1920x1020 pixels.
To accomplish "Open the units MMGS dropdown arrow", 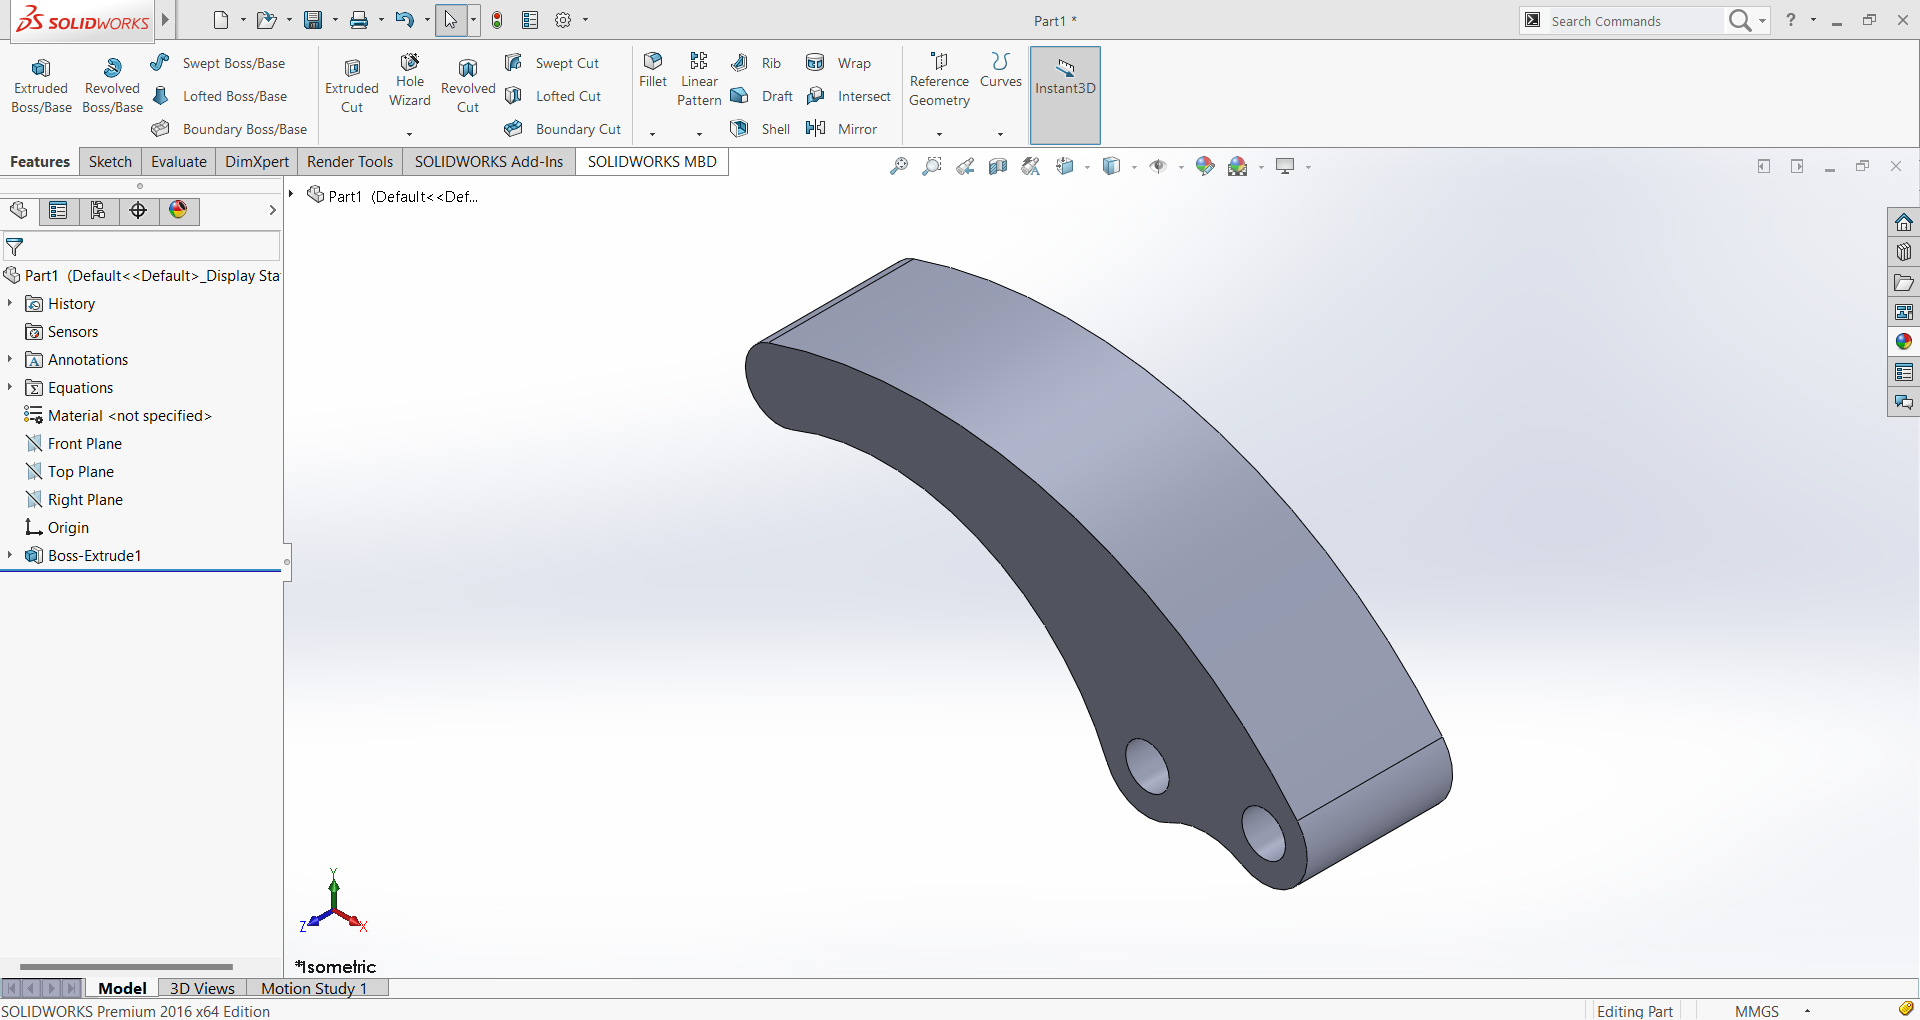I will [x=1807, y=1011].
